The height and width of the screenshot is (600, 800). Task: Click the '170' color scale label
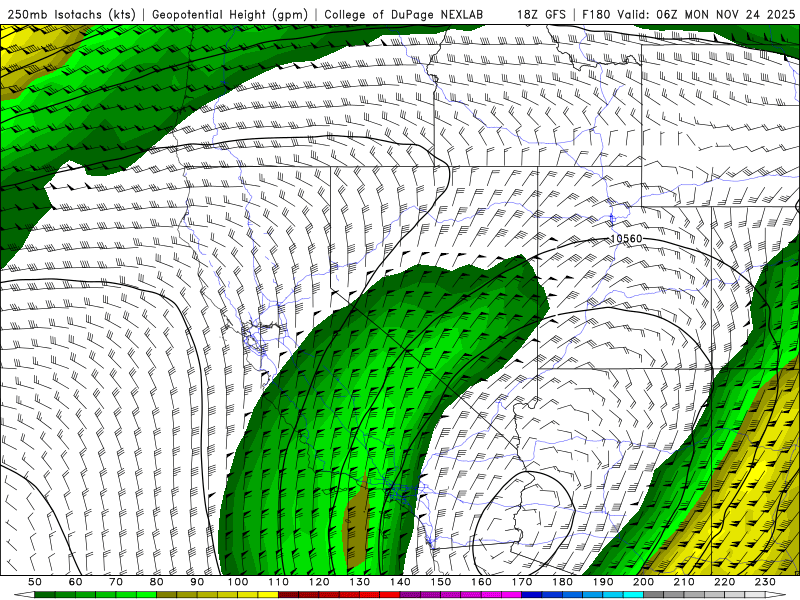pyautogui.click(x=521, y=582)
